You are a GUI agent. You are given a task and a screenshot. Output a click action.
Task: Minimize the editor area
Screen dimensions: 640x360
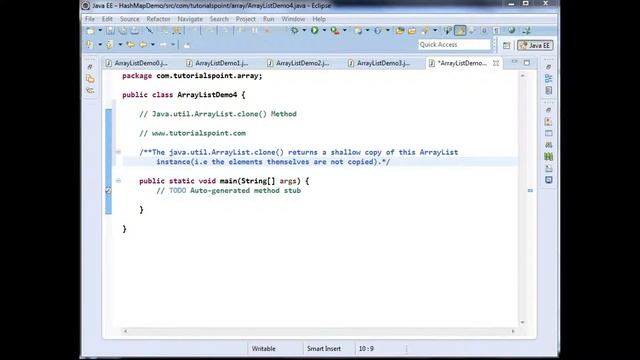tap(515, 62)
